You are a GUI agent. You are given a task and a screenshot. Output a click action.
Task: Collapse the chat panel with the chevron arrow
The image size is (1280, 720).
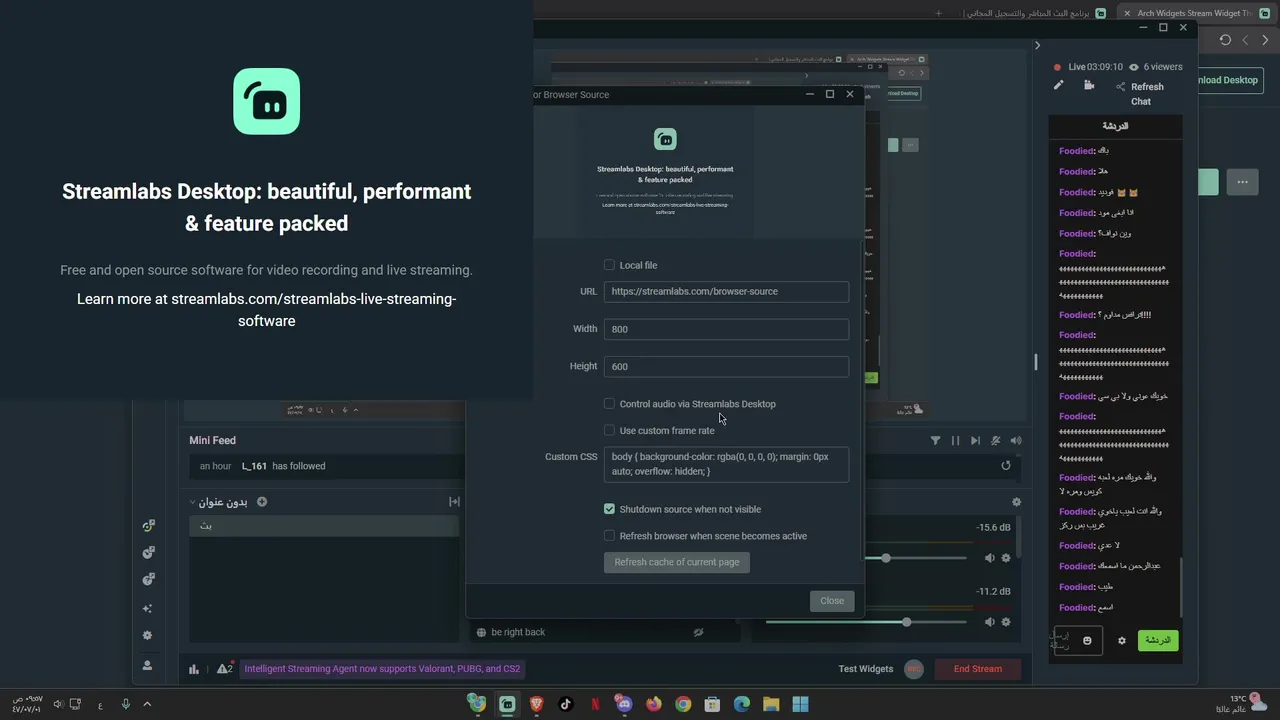coord(1037,45)
